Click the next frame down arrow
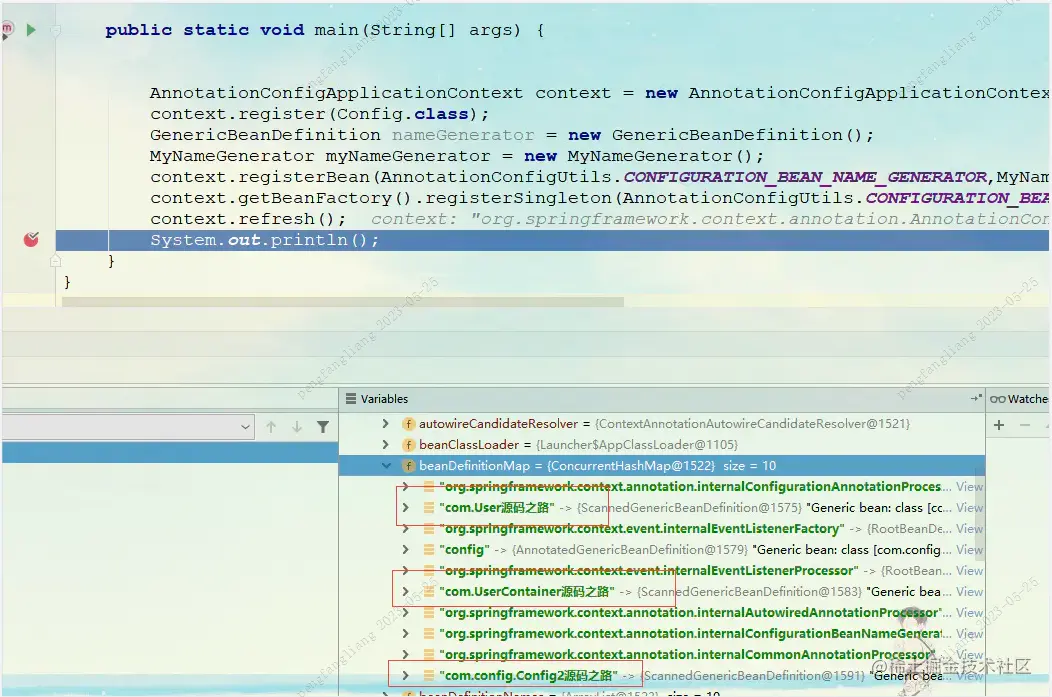 (297, 427)
